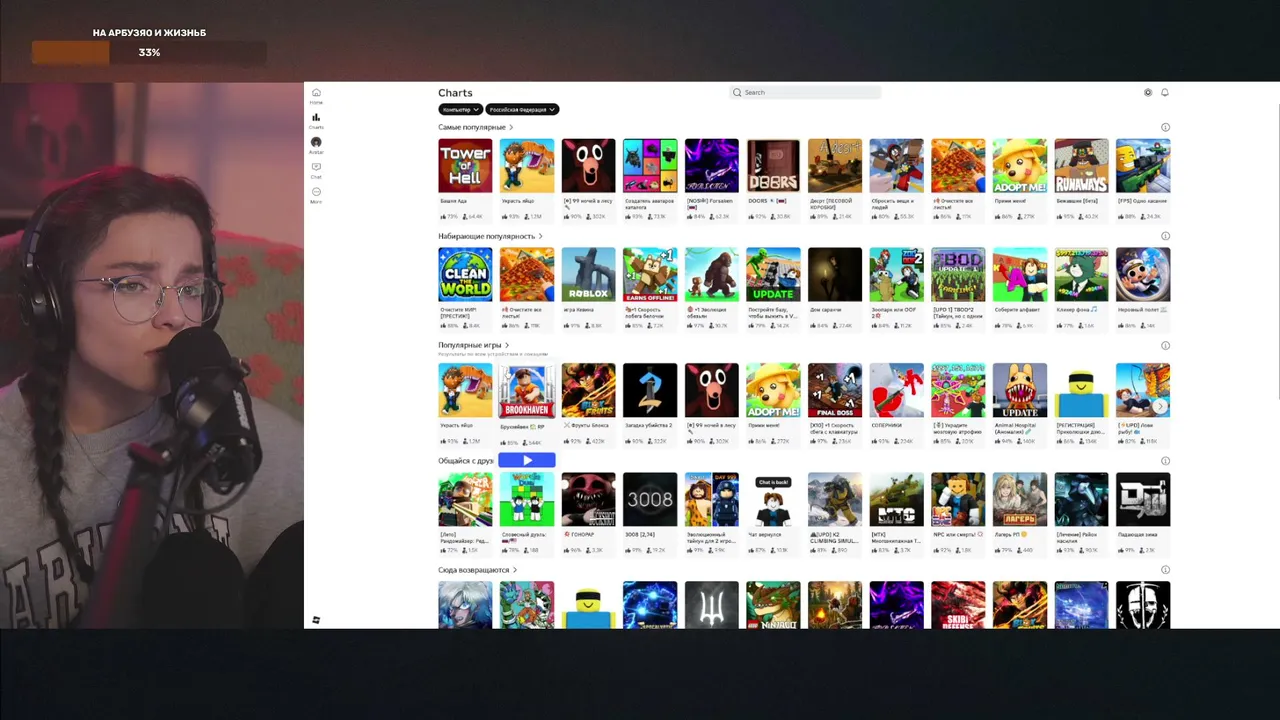Click the Charts page heading
This screenshot has width=1280, height=720.
tap(455, 93)
